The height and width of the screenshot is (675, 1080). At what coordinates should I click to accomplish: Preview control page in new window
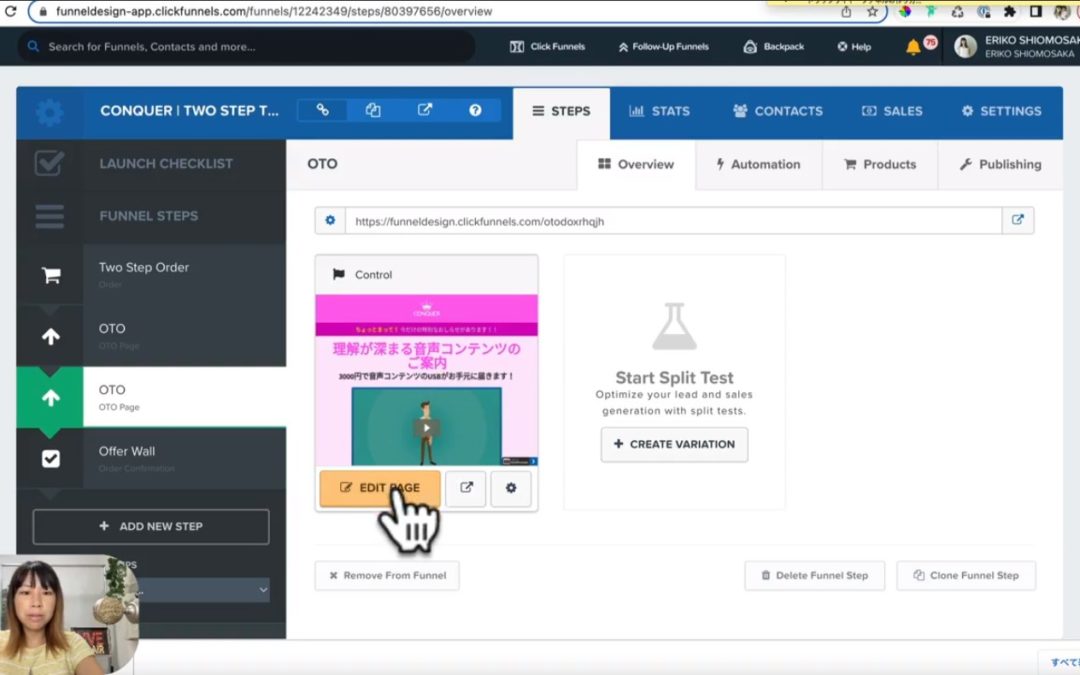click(x=466, y=488)
